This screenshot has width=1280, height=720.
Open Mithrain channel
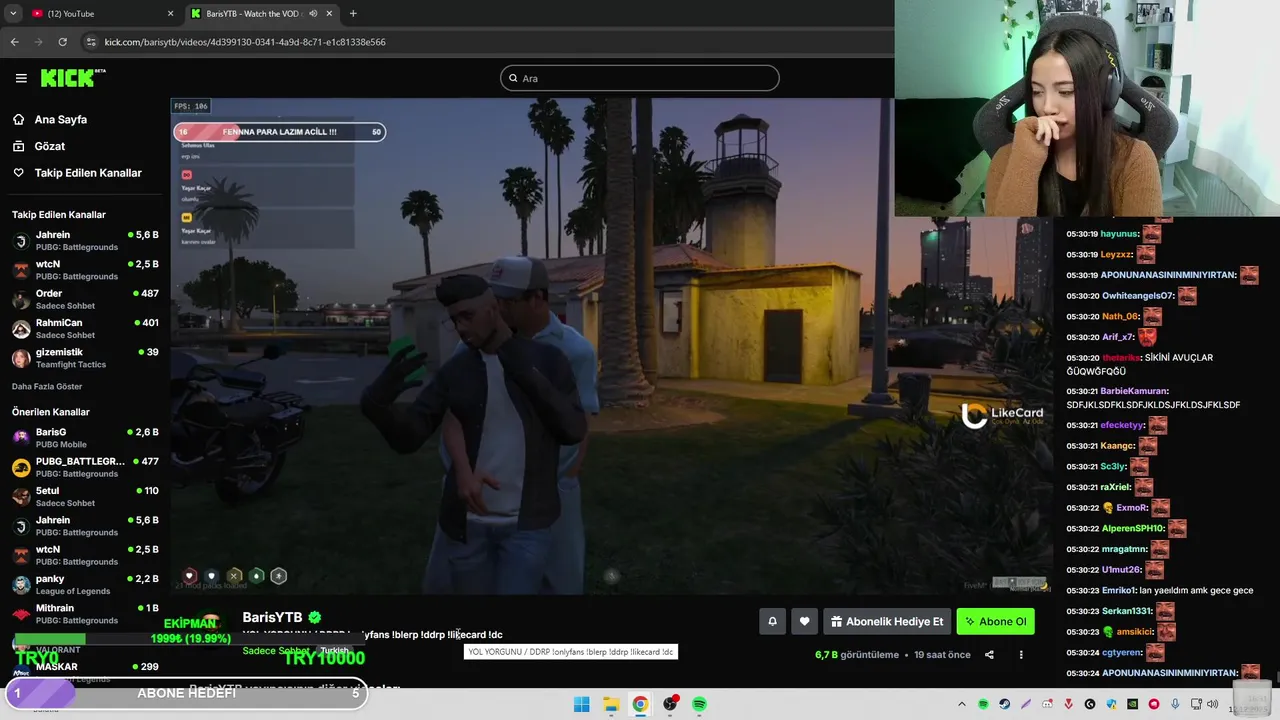point(85,614)
